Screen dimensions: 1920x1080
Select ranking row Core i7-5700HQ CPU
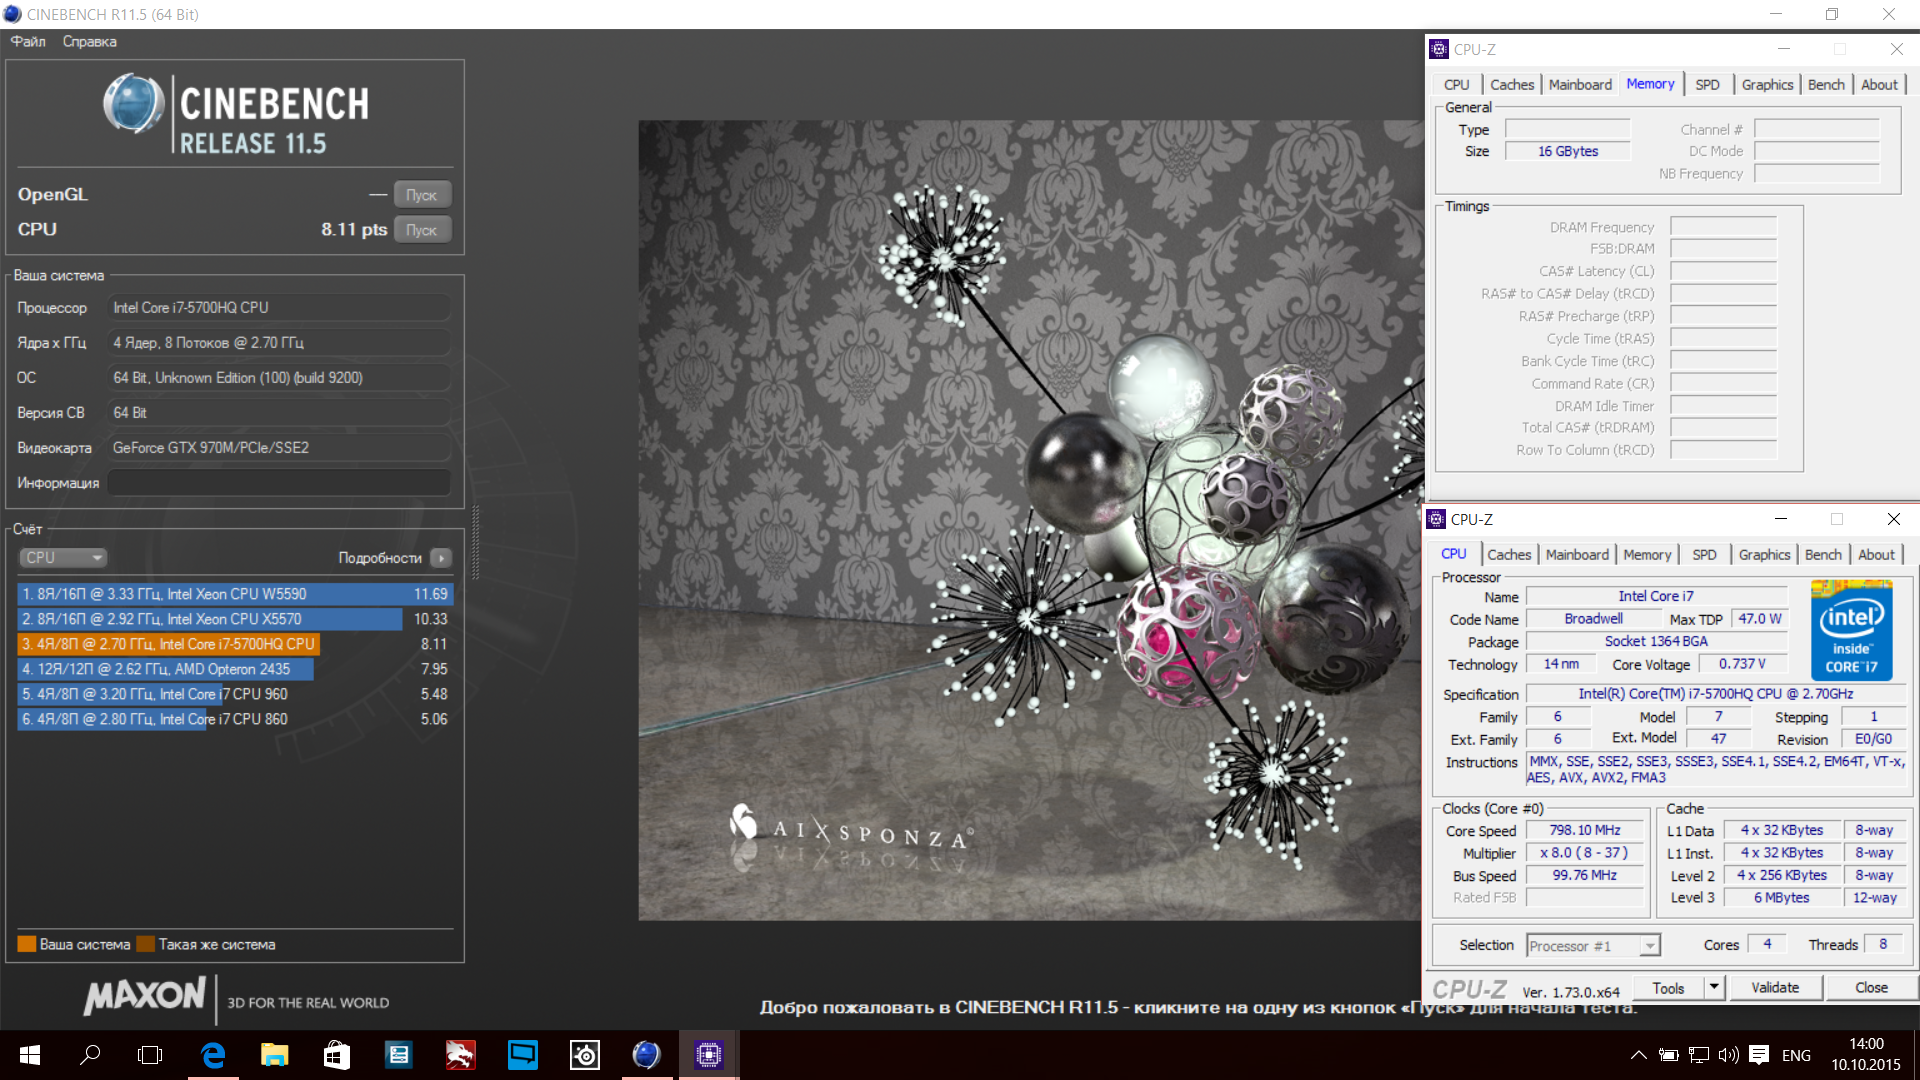(234, 644)
